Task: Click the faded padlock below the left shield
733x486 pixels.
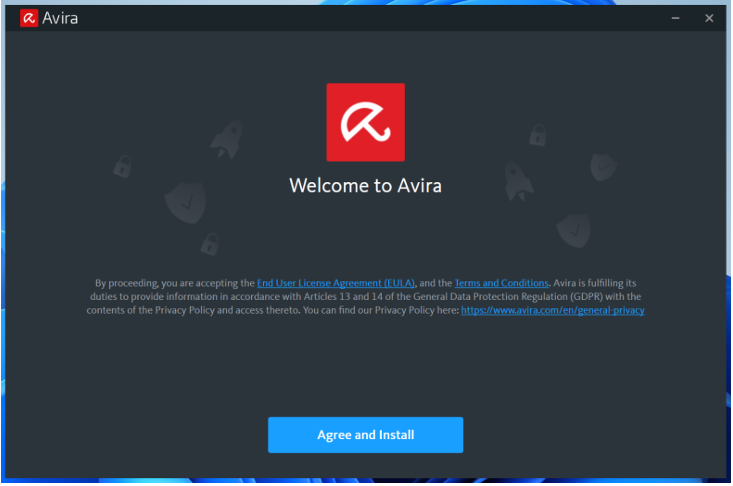Action: 210,242
